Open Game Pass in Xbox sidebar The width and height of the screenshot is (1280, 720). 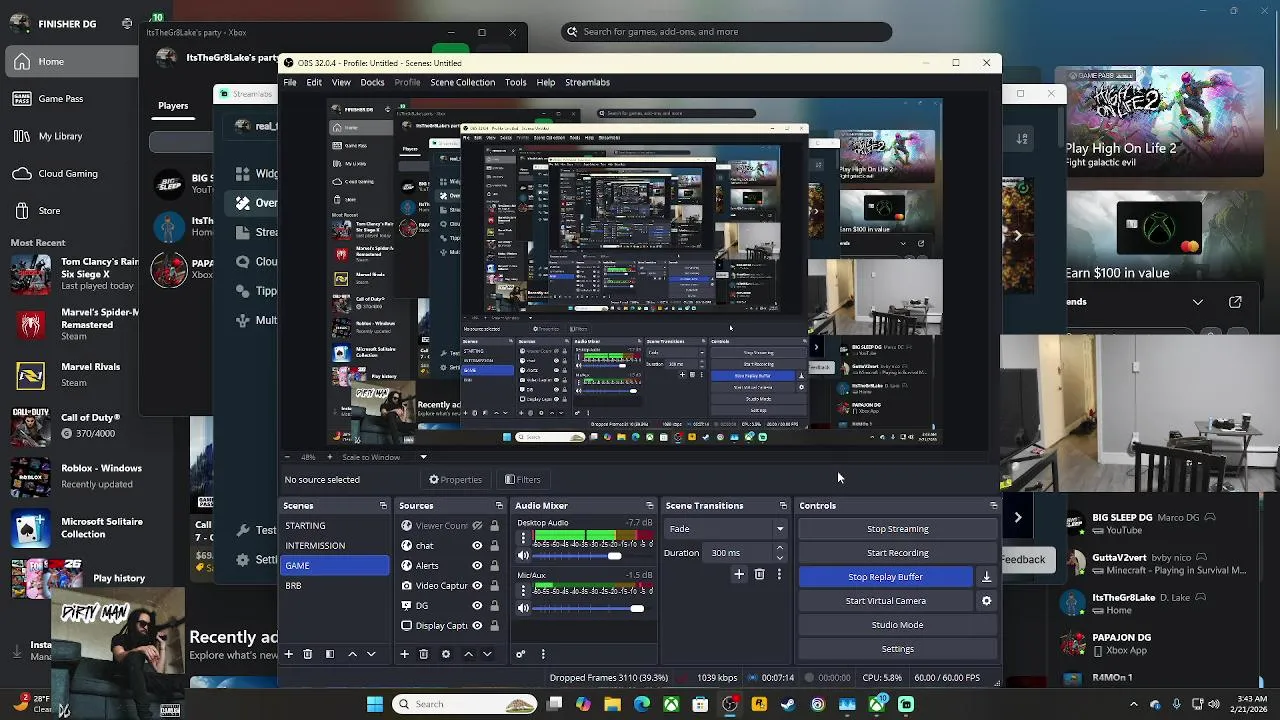coord(60,99)
